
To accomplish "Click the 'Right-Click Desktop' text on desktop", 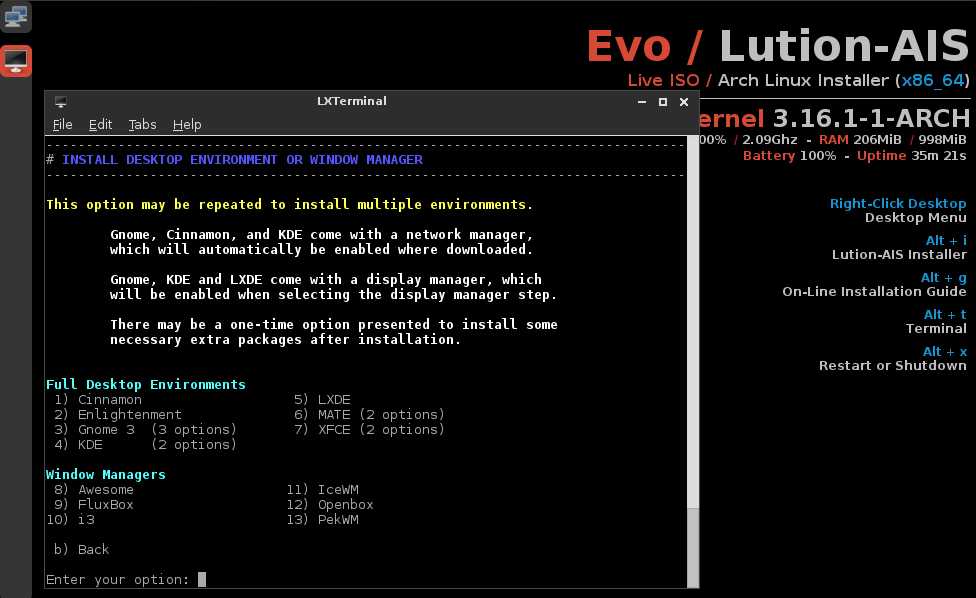I will (898, 203).
